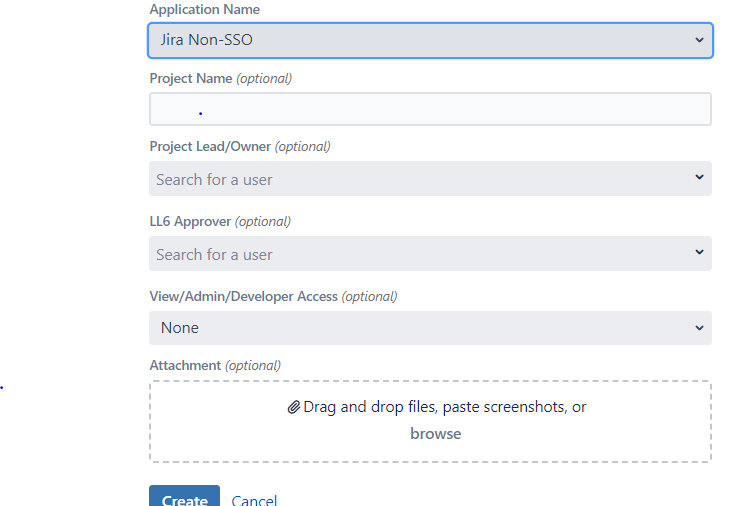
Task: Open the LL6 Approver user search
Action: pos(430,254)
